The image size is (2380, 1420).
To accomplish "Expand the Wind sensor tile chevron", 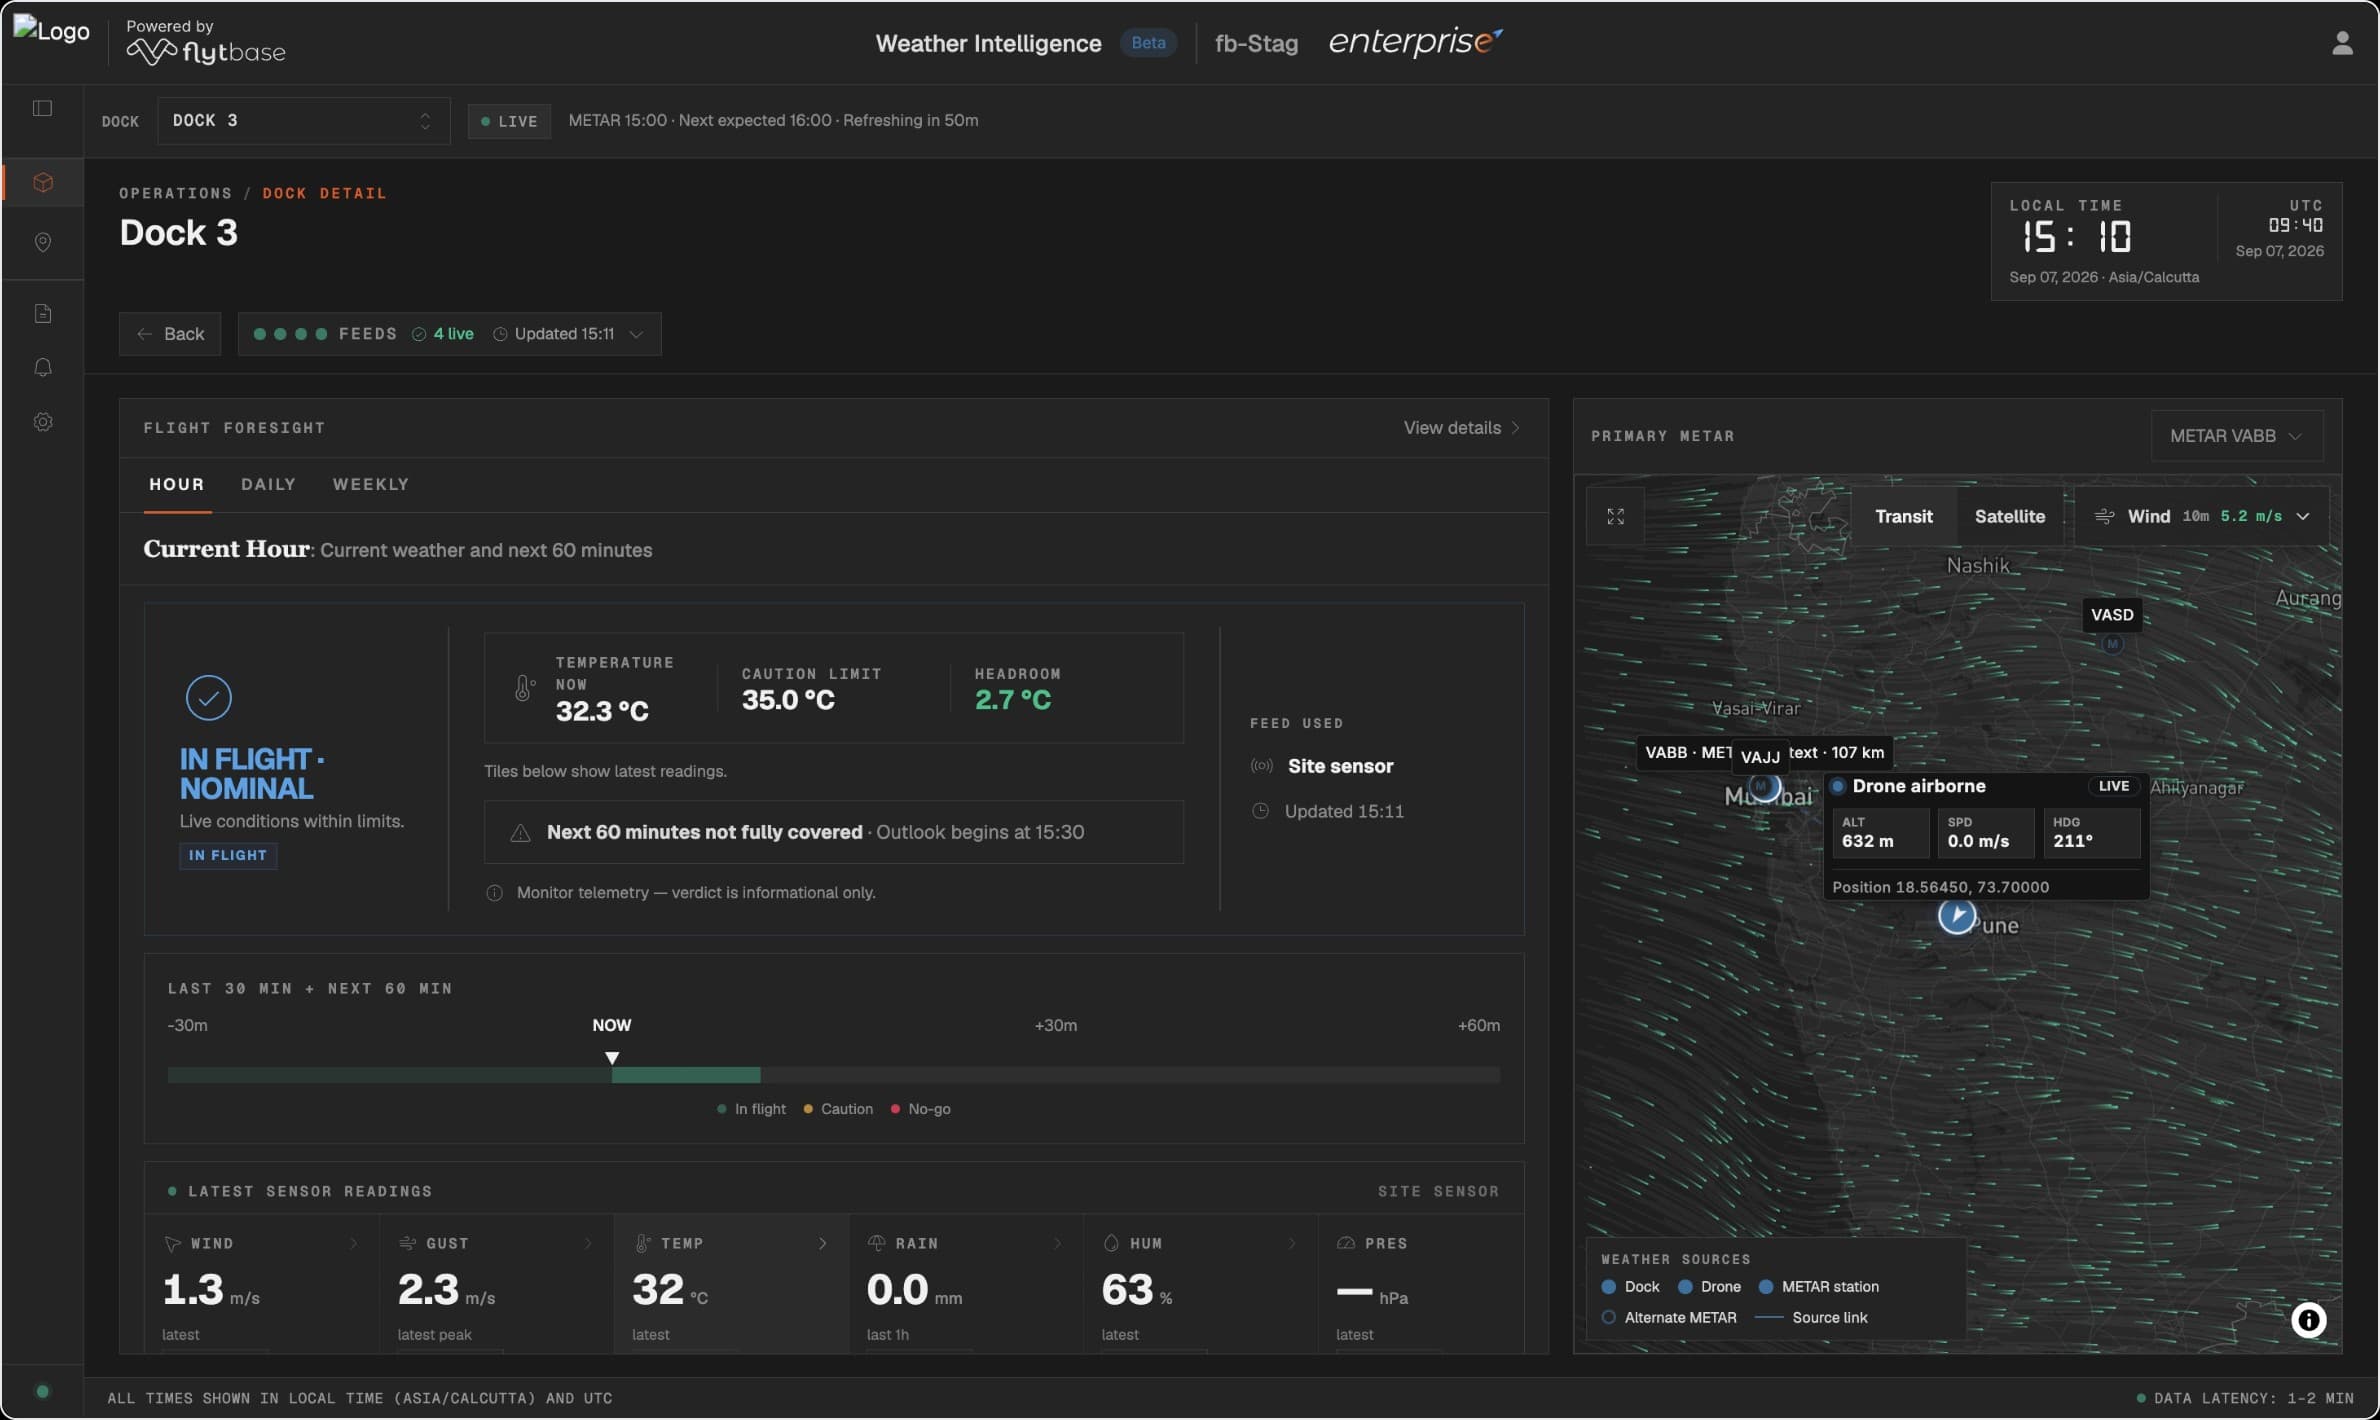I will click(x=353, y=1244).
